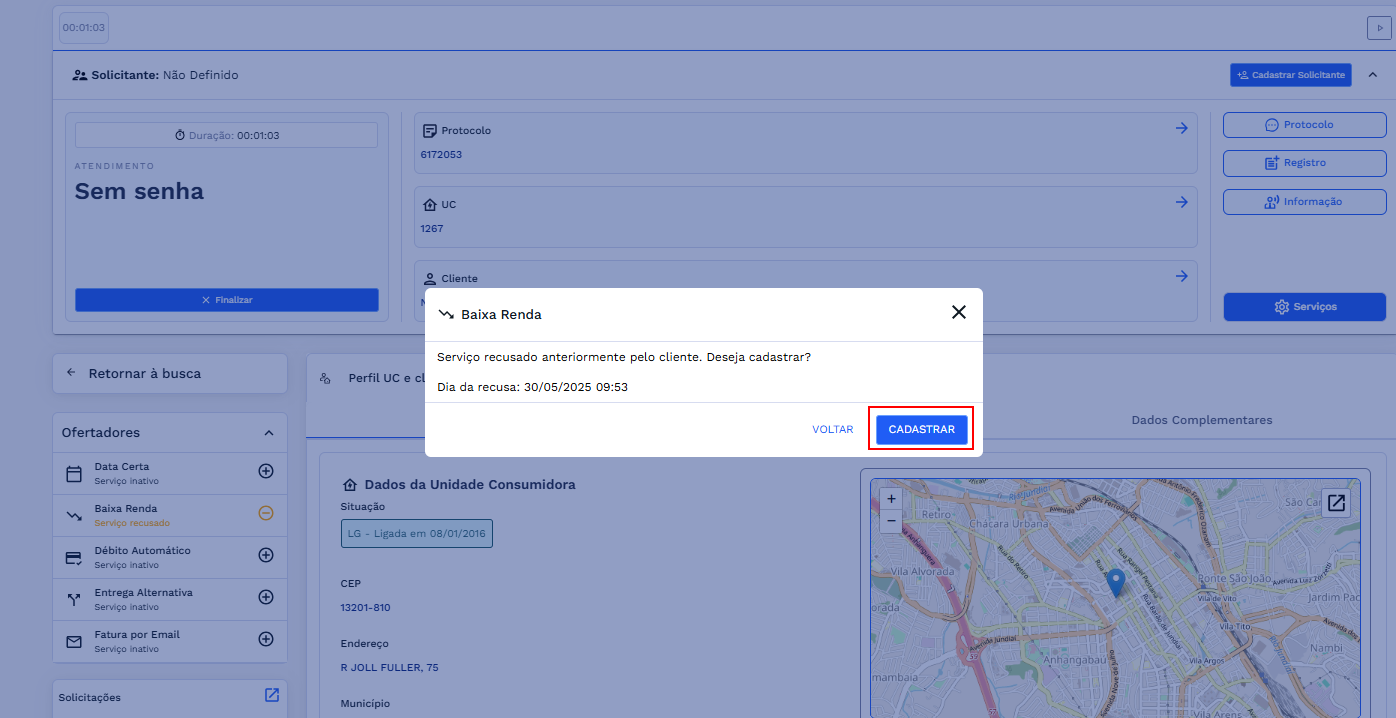
Task: Zoom out on the map
Action: (890, 520)
